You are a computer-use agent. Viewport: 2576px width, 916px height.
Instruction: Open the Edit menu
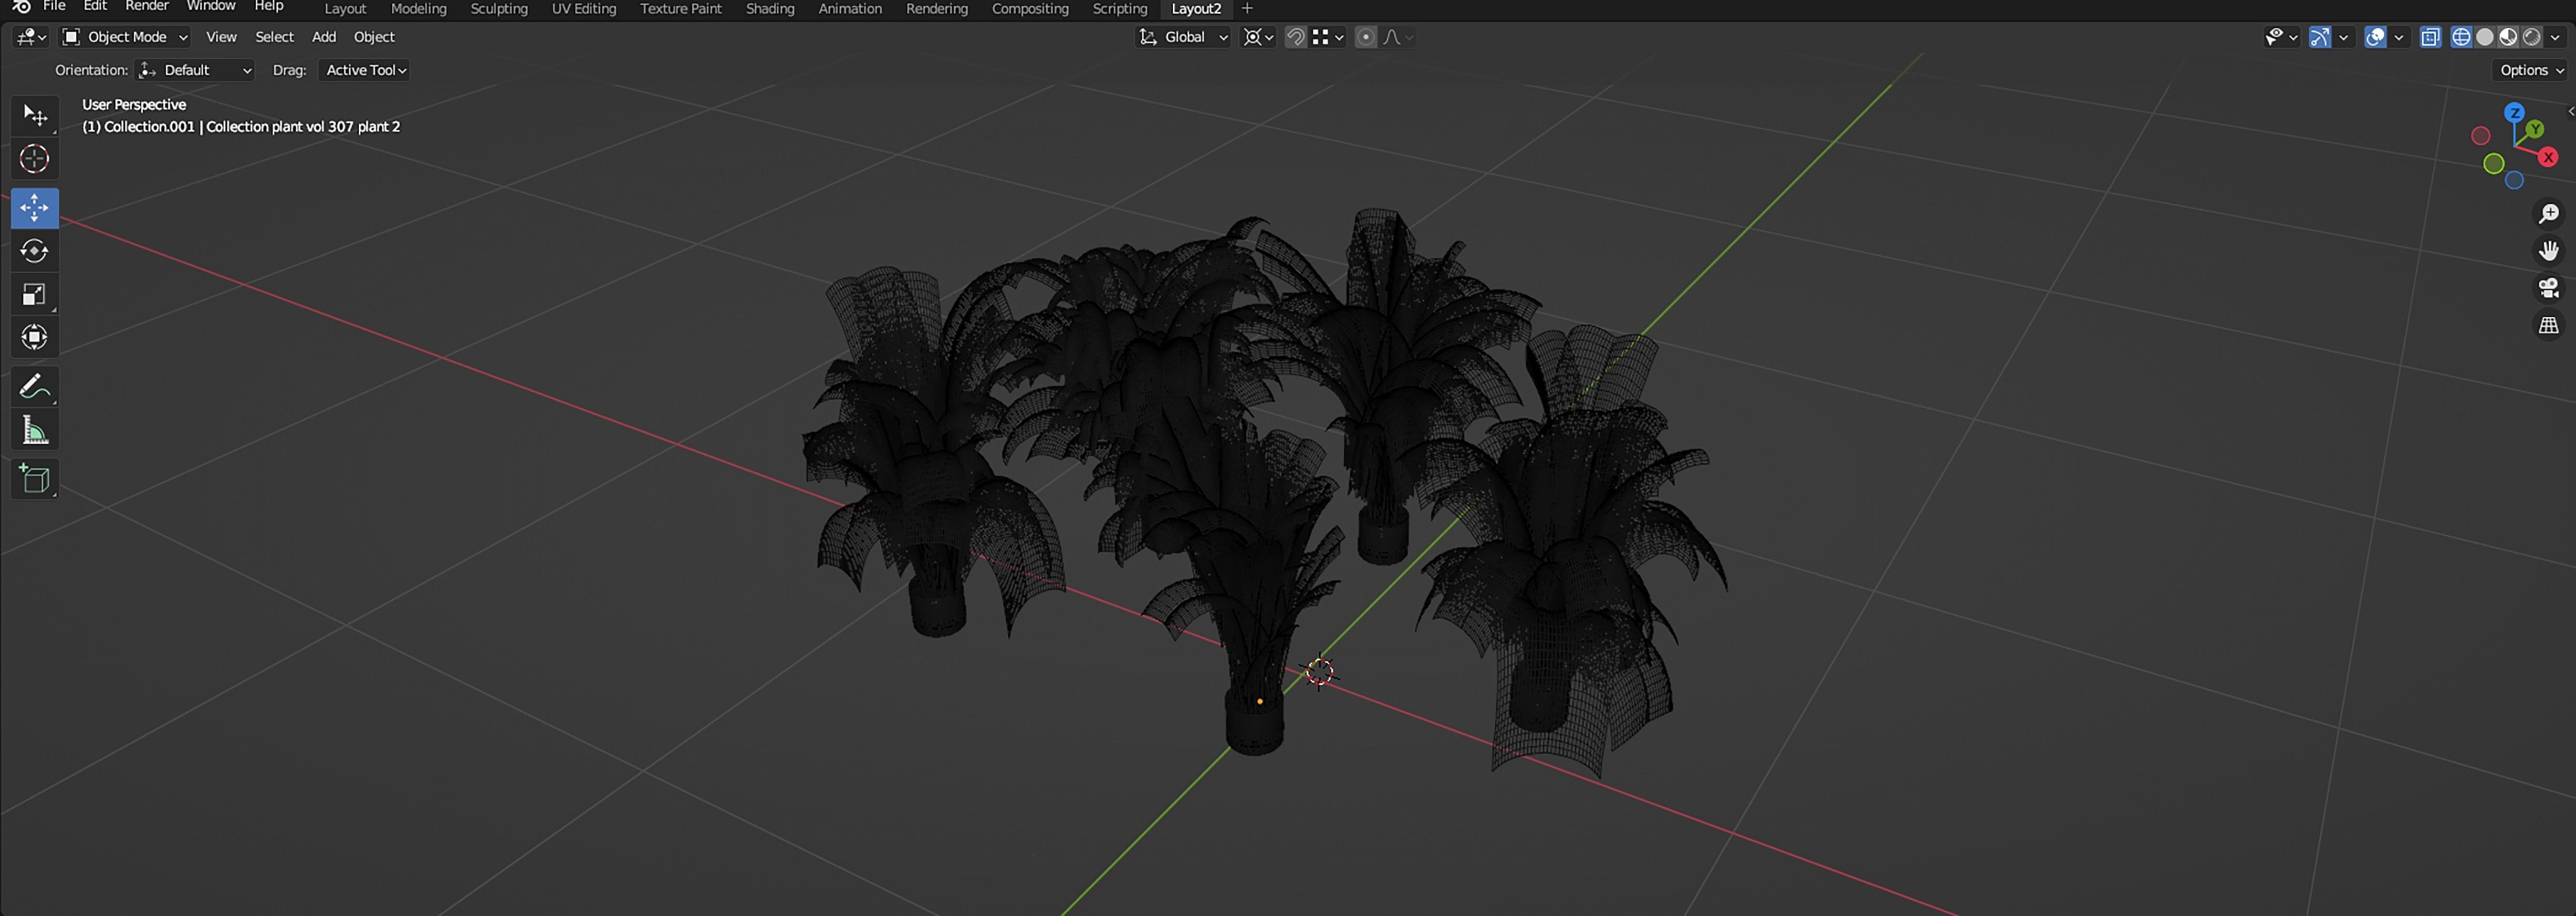point(95,6)
